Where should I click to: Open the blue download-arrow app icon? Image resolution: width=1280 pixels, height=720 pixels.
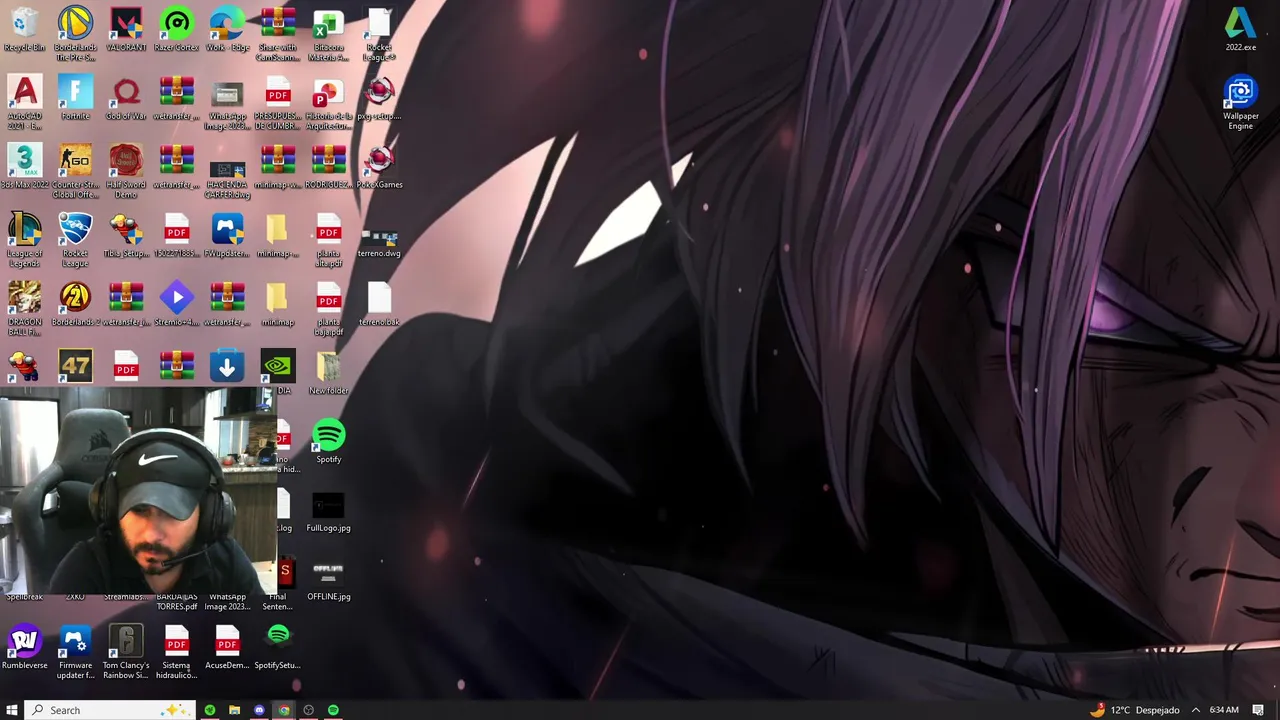[227, 366]
